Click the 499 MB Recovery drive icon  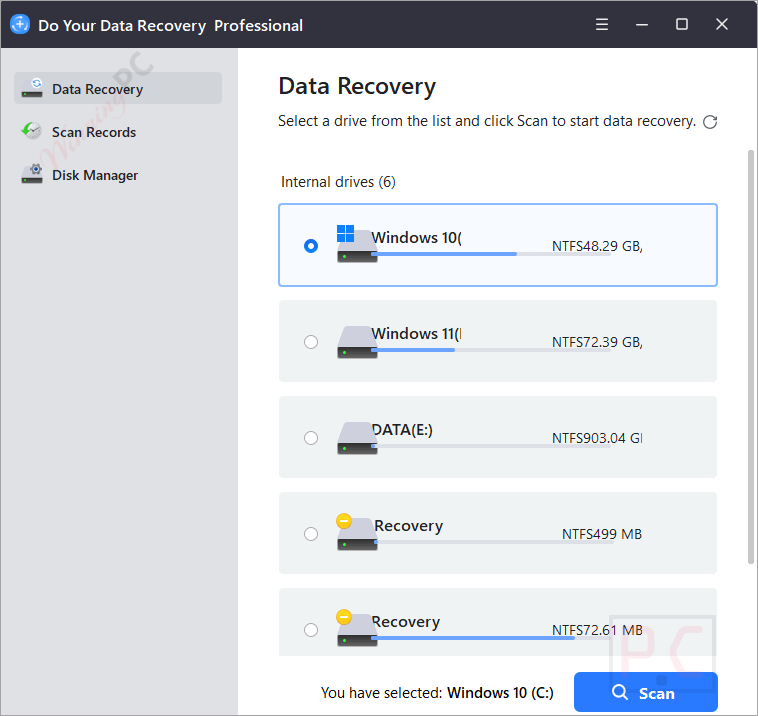pyautogui.click(x=357, y=532)
